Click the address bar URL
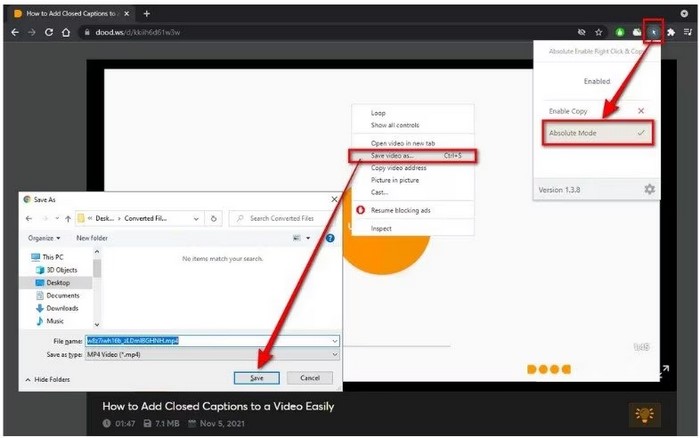The image size is (700, 438). (x=138, y=32)
